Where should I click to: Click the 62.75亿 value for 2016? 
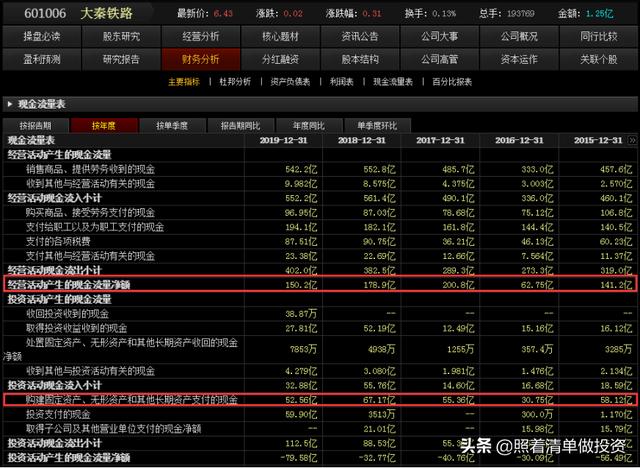(537, 285)
